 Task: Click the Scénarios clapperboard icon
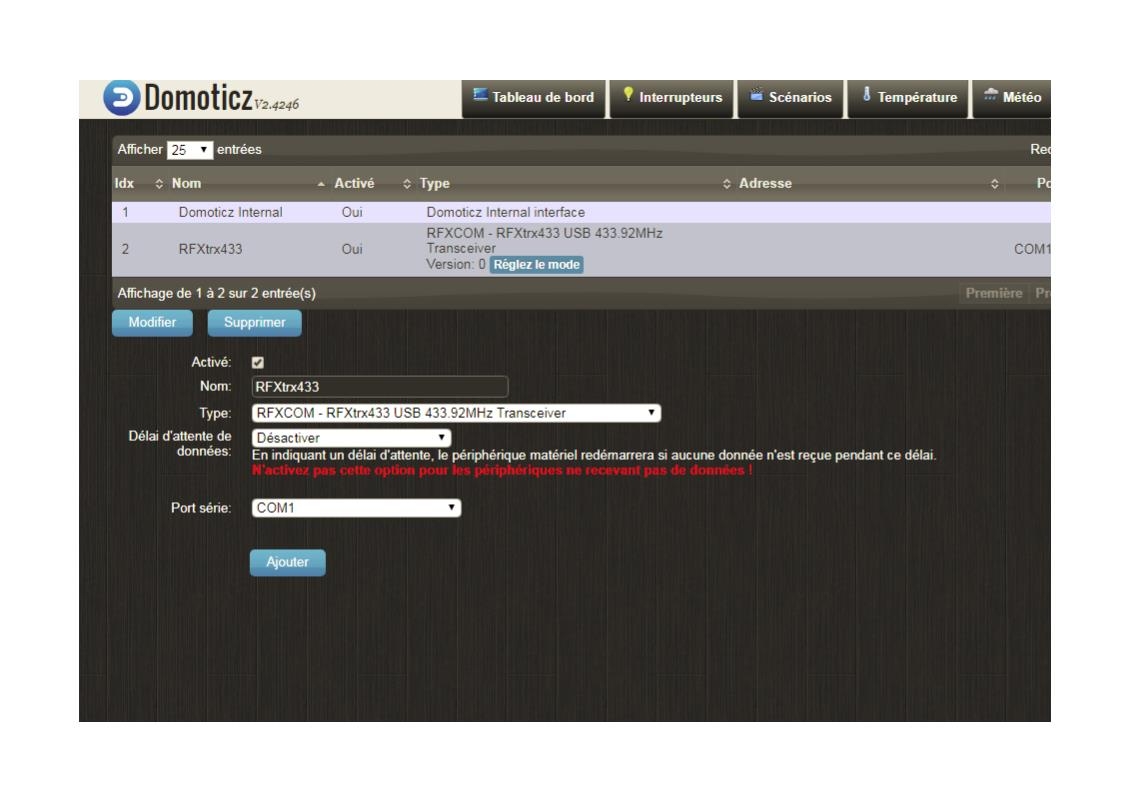(756, 94)
